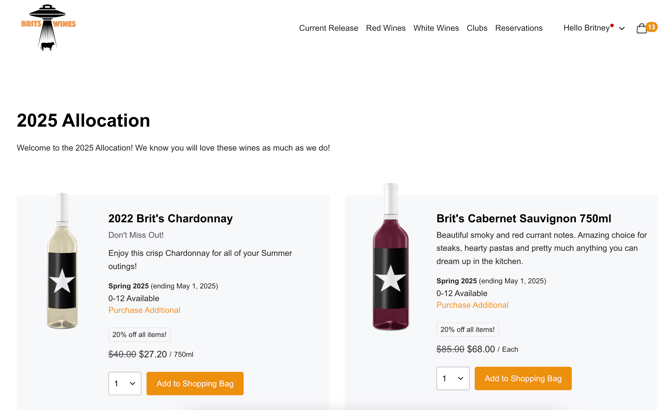The width and height of the screenshot is (670, 410).
Task: Open Cabernet Sauvignon quantity dropdown
Action: (453, 378)
